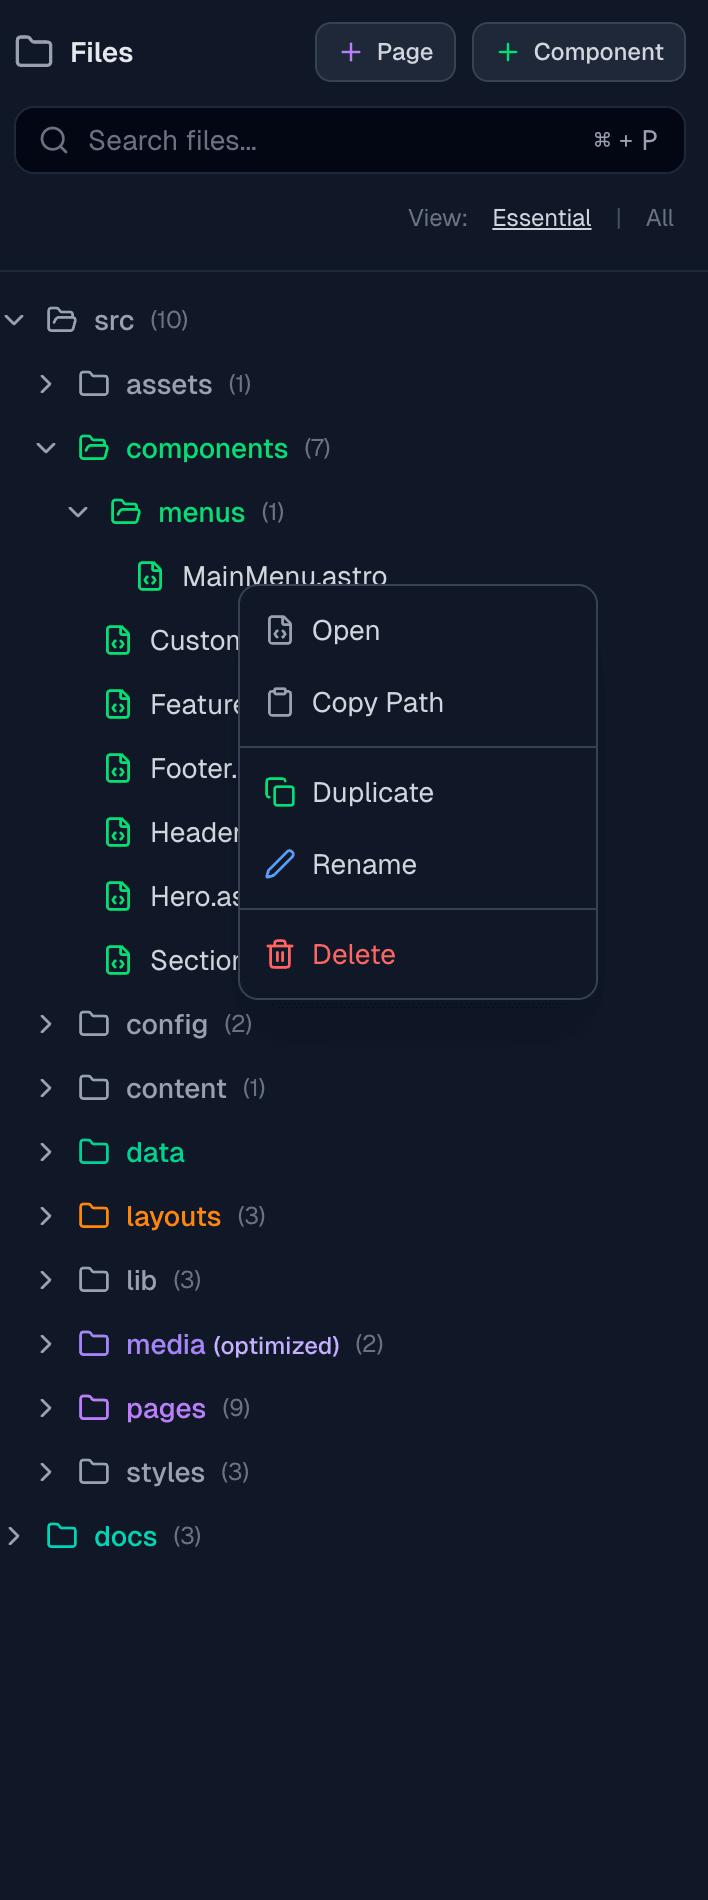This screenshot has height=1900, width=708.
Task: Click the Files folder icon in the header
Action: (33, 52)
